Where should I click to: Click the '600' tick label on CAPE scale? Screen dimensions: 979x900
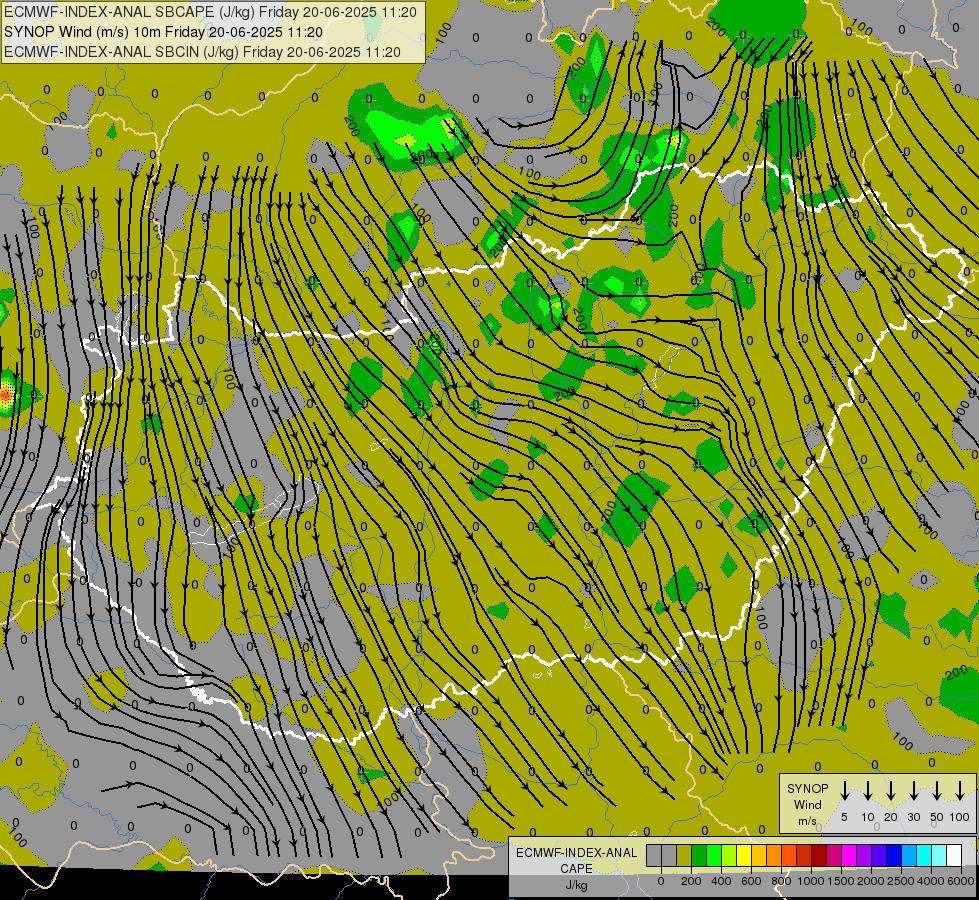(751, 881)
